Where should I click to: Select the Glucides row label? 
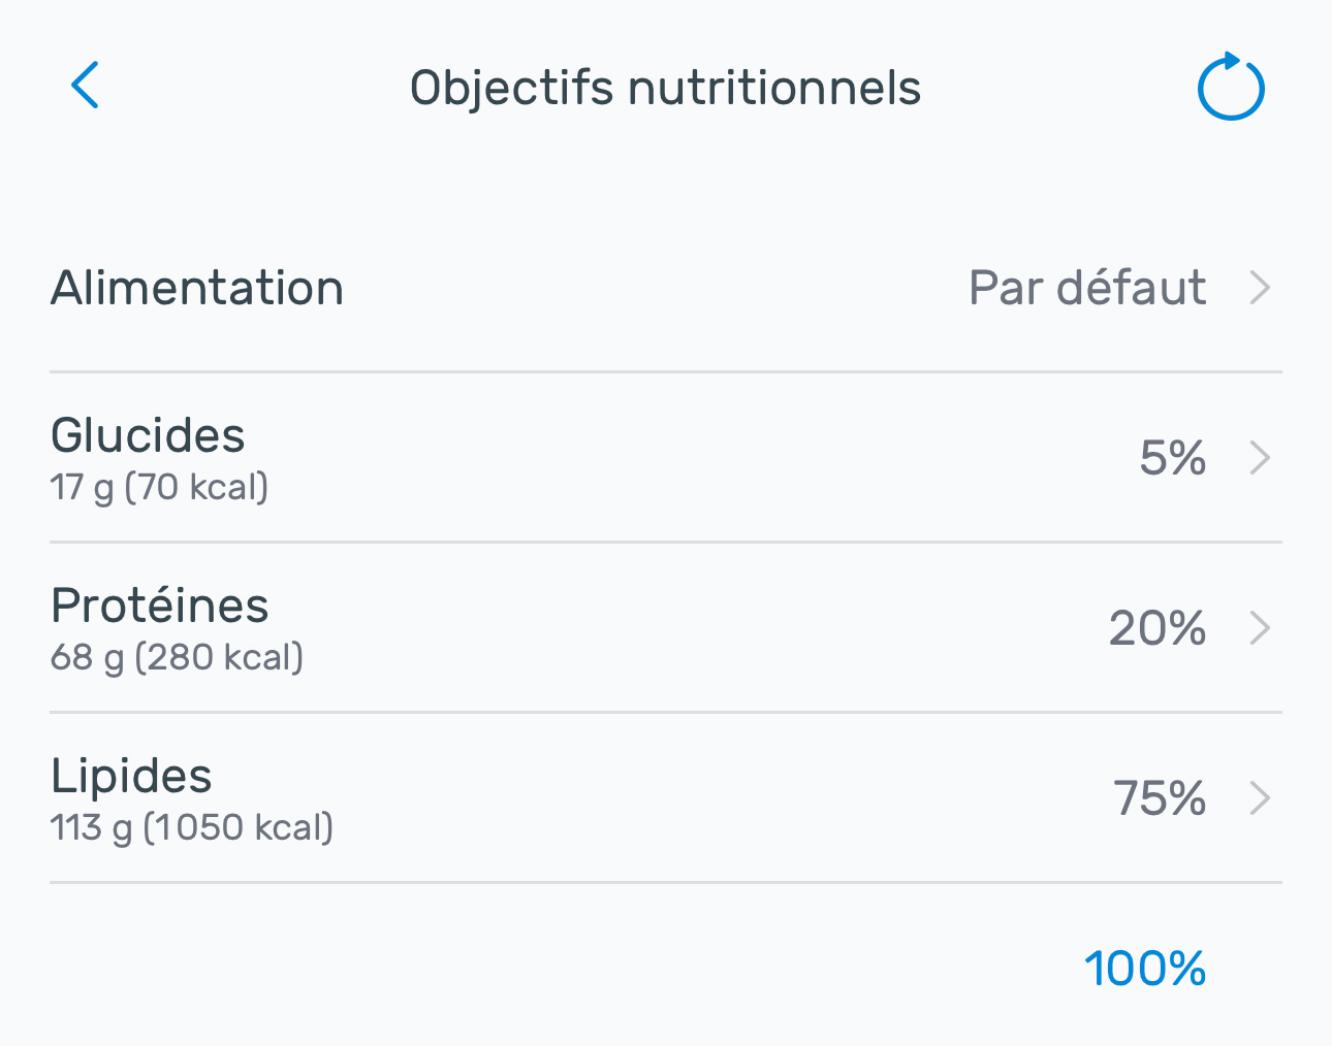[x=148, y=436]
